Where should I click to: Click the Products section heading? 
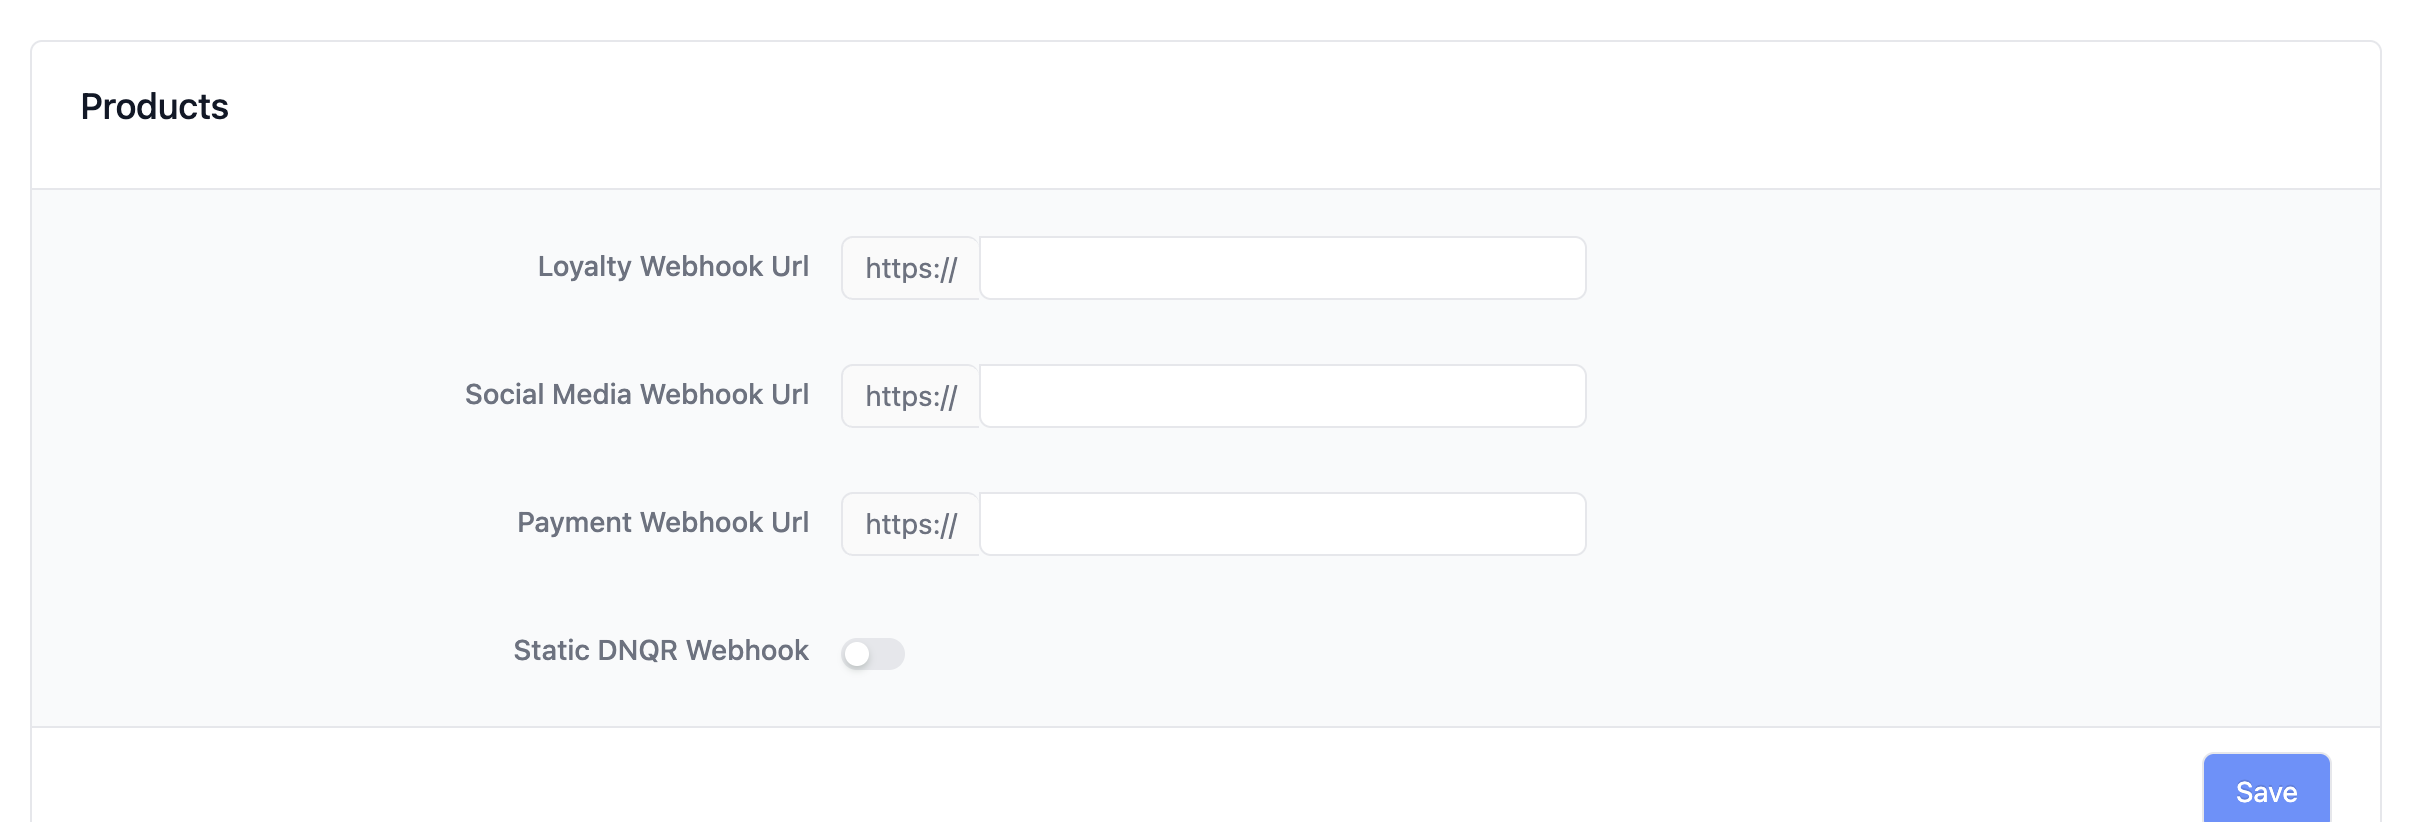[155, 107]
